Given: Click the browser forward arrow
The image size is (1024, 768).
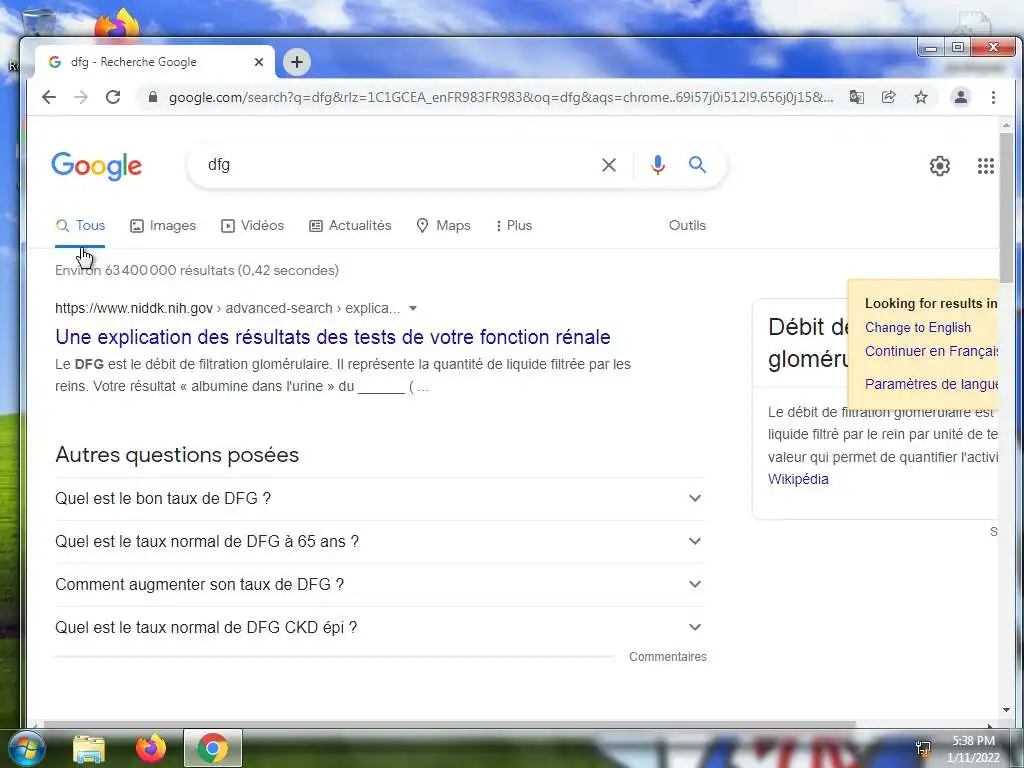Looking at the screenshot, I should coord(80,97).
